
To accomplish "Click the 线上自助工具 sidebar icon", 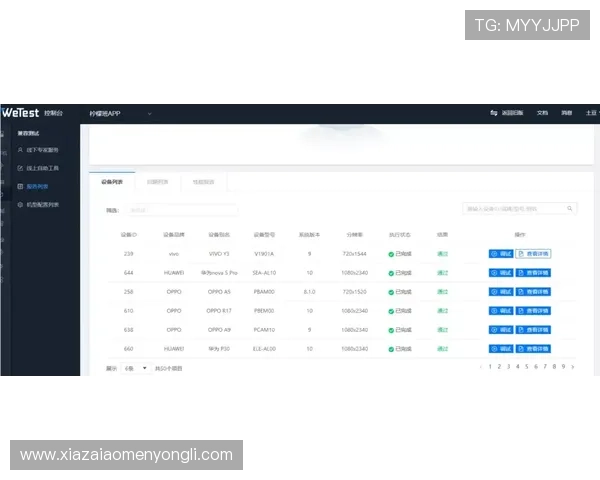I will click(x=20, y=168).
